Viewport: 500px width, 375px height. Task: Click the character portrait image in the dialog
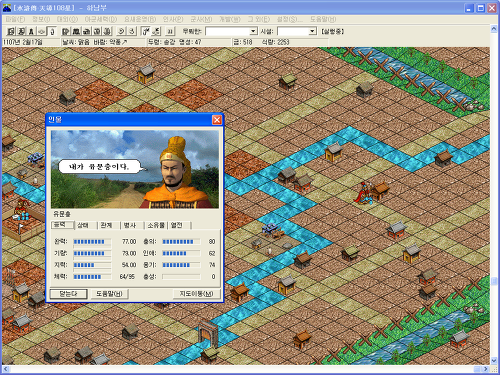135,169
